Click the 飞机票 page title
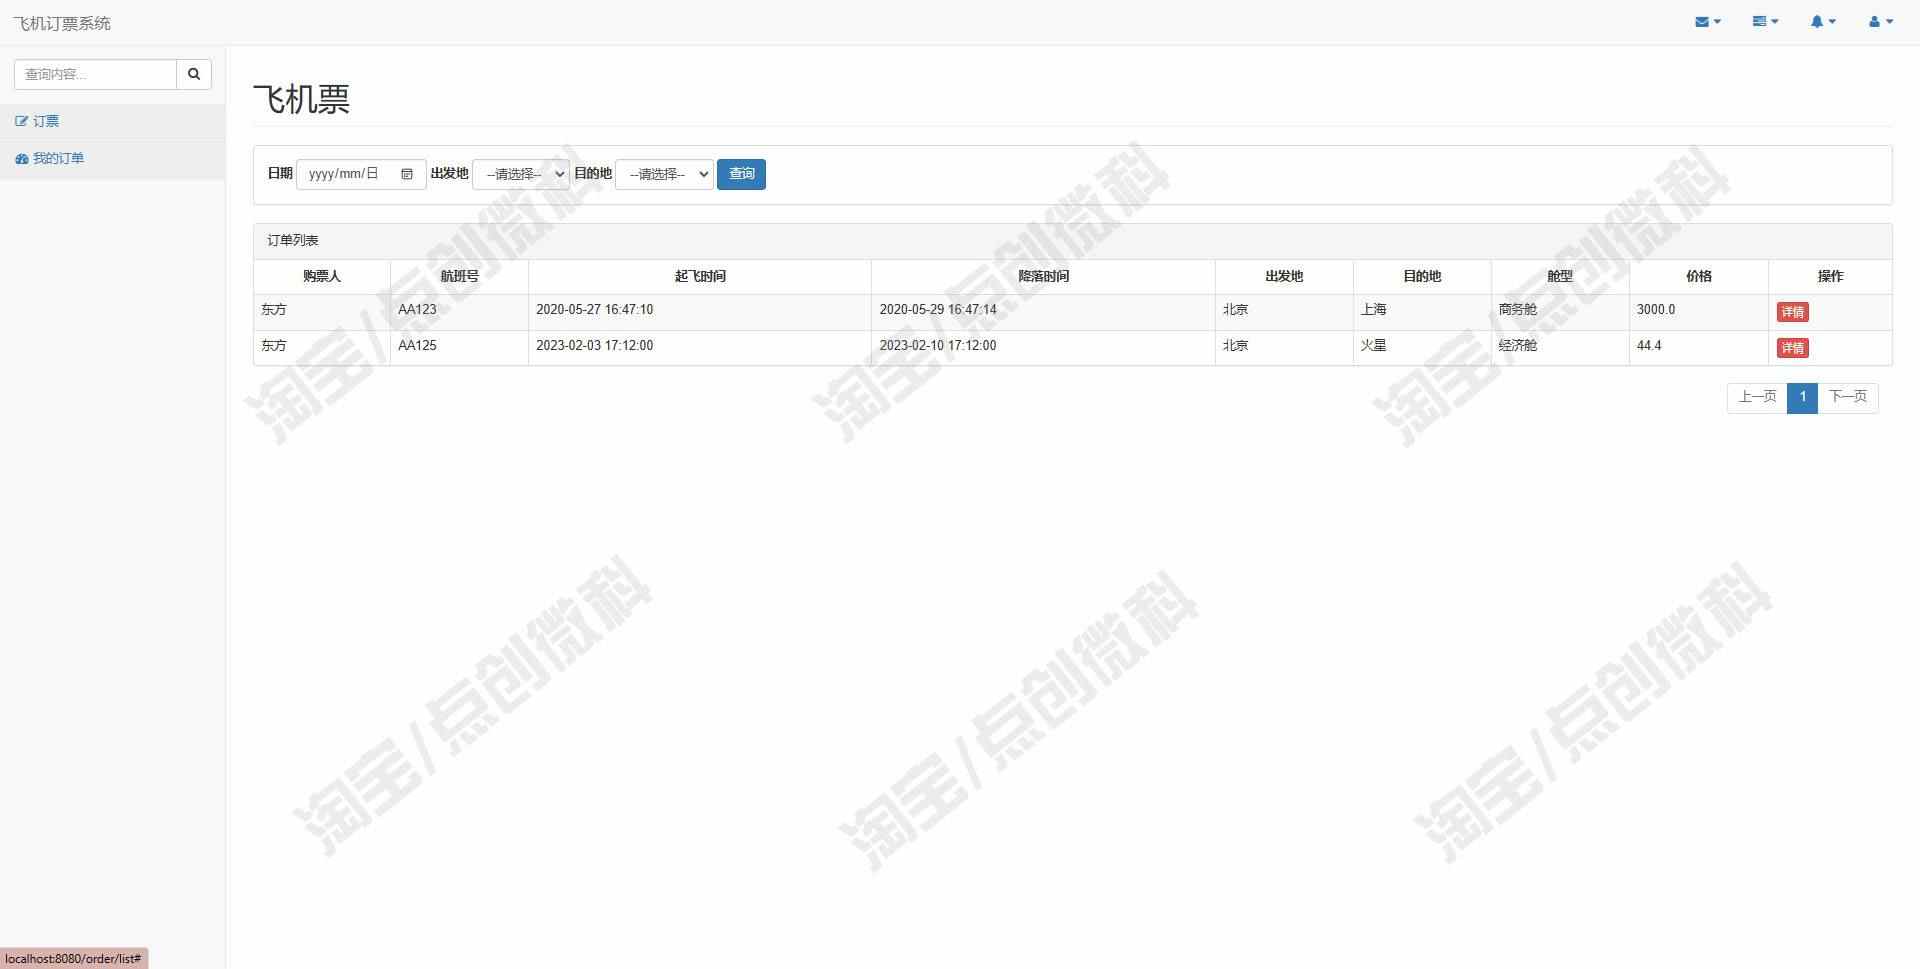Image resolution: width=1920 pixels, height=969 pixels. [301, 99]
